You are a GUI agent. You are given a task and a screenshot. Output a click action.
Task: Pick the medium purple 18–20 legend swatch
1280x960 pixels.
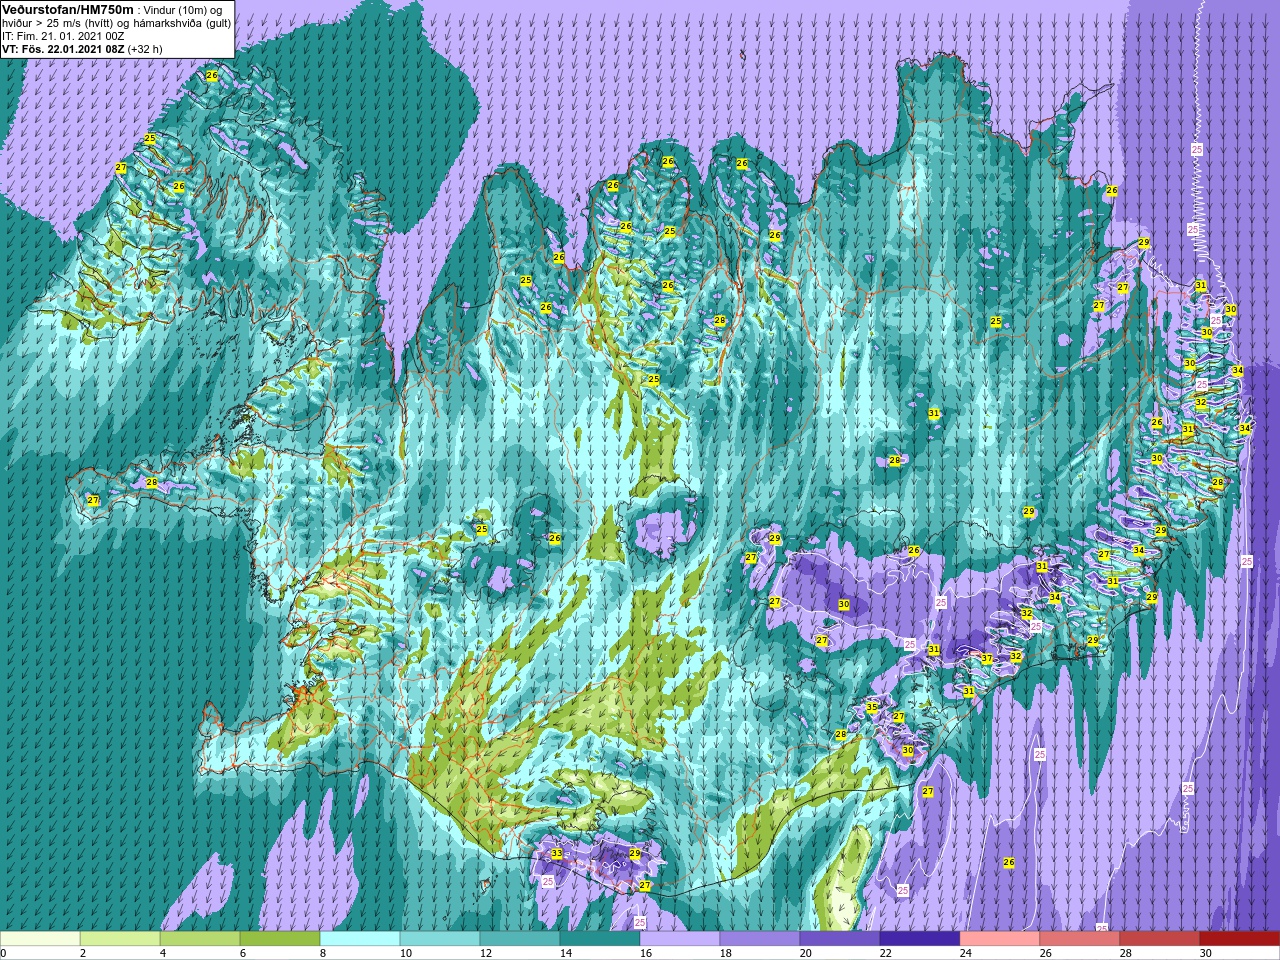point(760,939)
